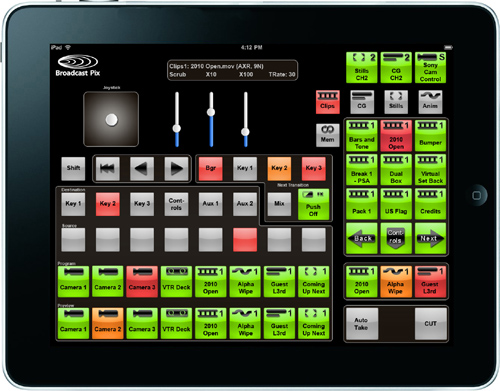
Task: Toggle the Bgr next-transition button
Action: click(x=211, y=169)
